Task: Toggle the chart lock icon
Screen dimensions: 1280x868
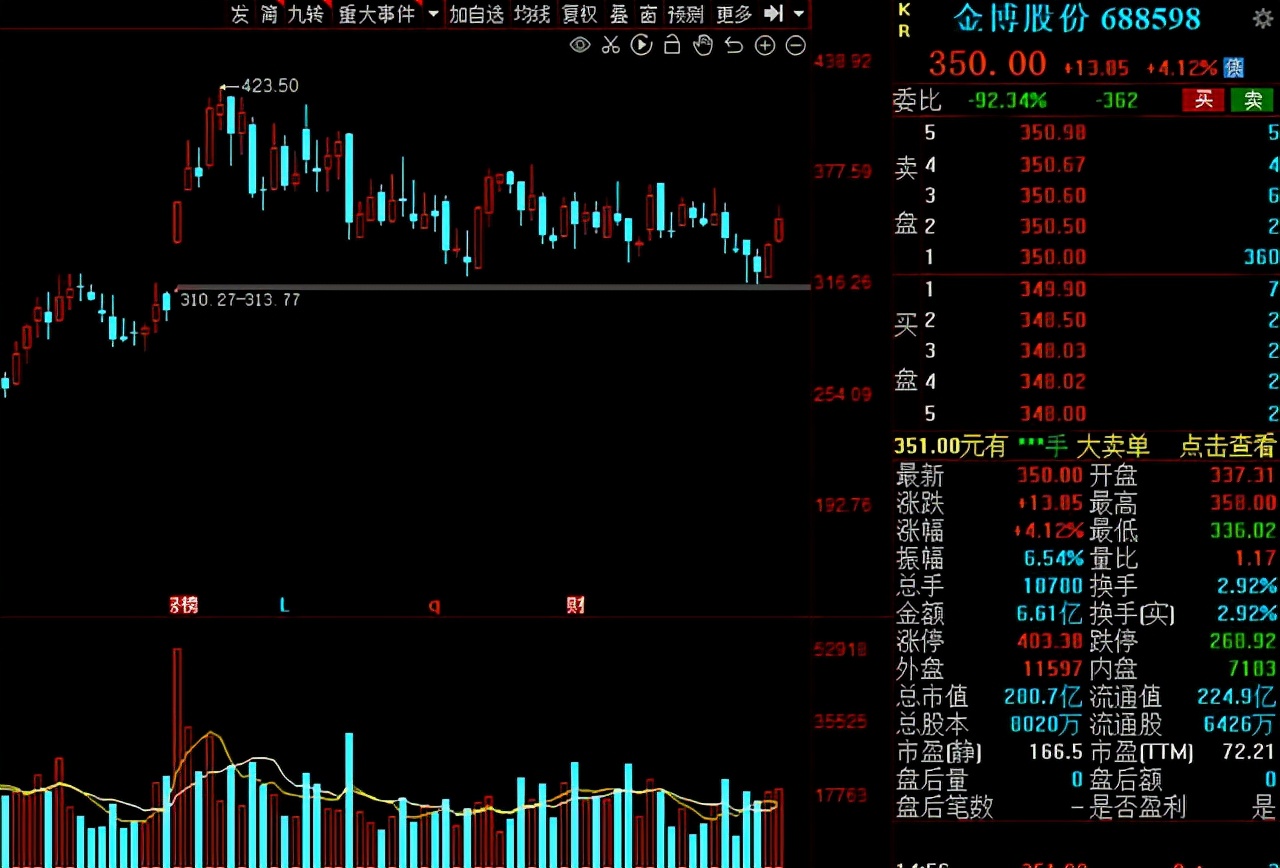Action: 672,45
